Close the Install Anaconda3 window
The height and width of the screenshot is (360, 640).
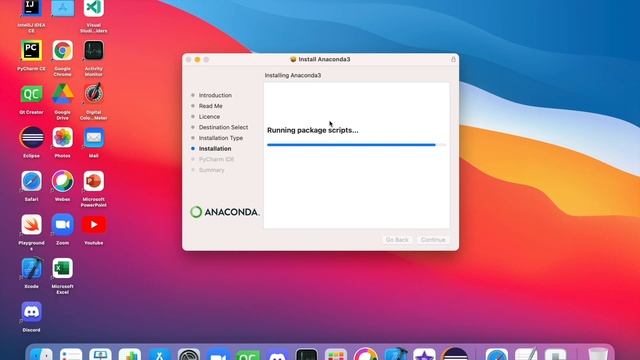point(188,60)
